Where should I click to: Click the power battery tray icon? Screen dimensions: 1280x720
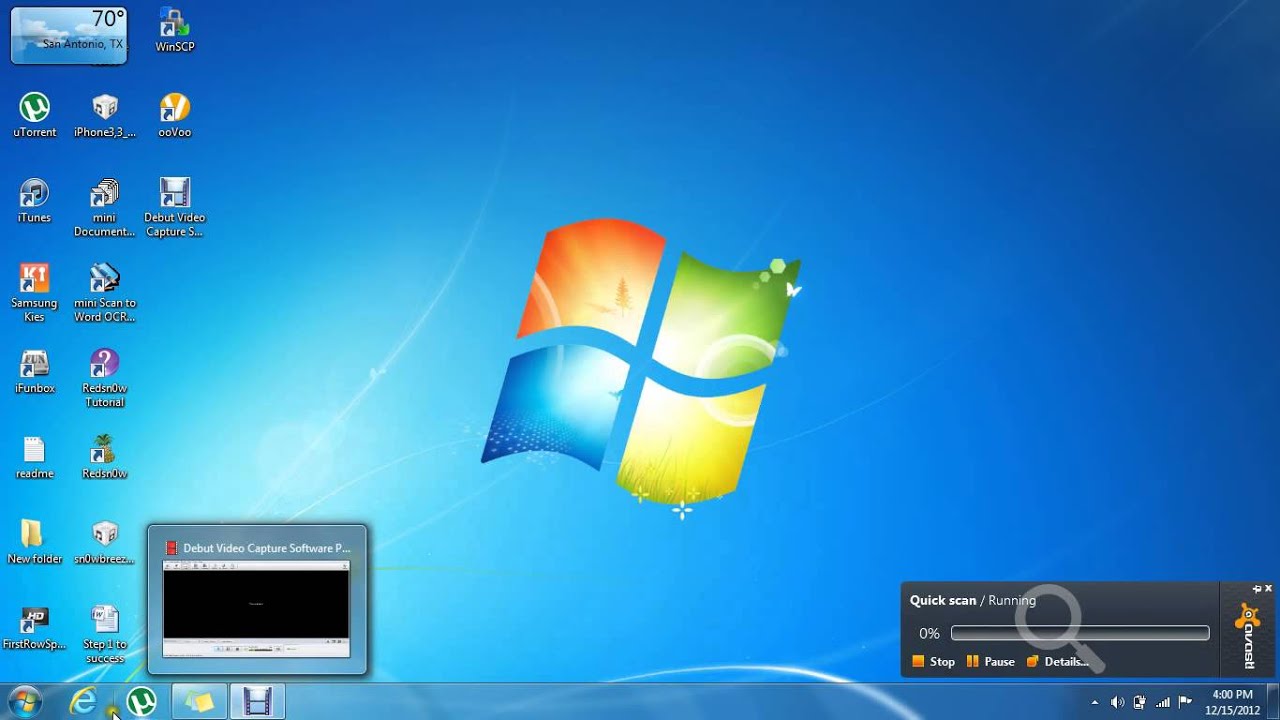[1140, 702]
